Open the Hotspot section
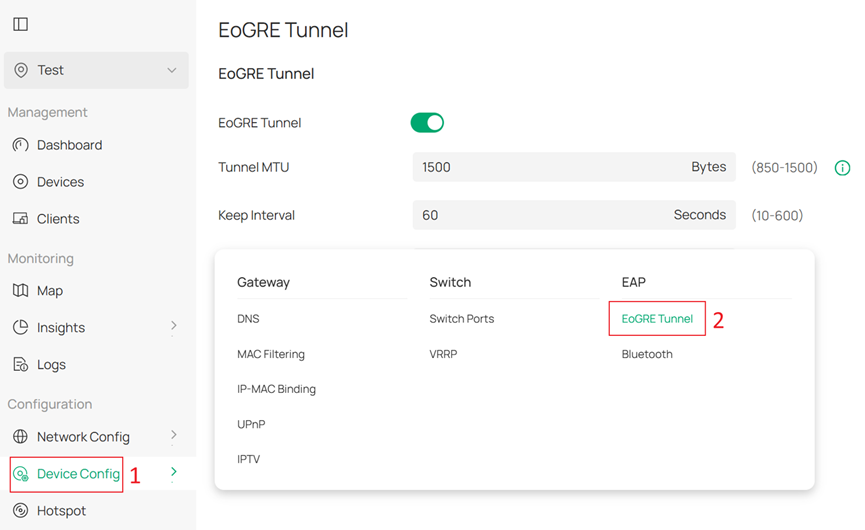Viewport: 865px width, 530px height. (x=61, y=511)
